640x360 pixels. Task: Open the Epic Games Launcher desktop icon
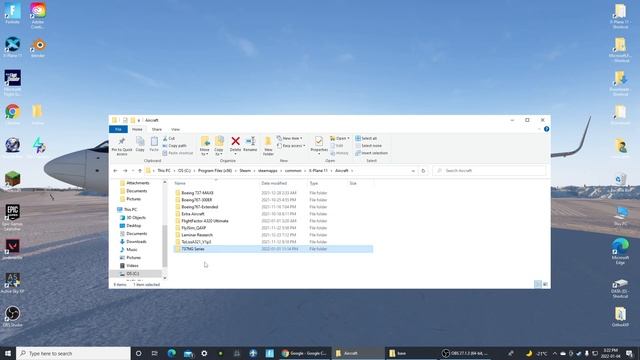click(x=12, y=218)
